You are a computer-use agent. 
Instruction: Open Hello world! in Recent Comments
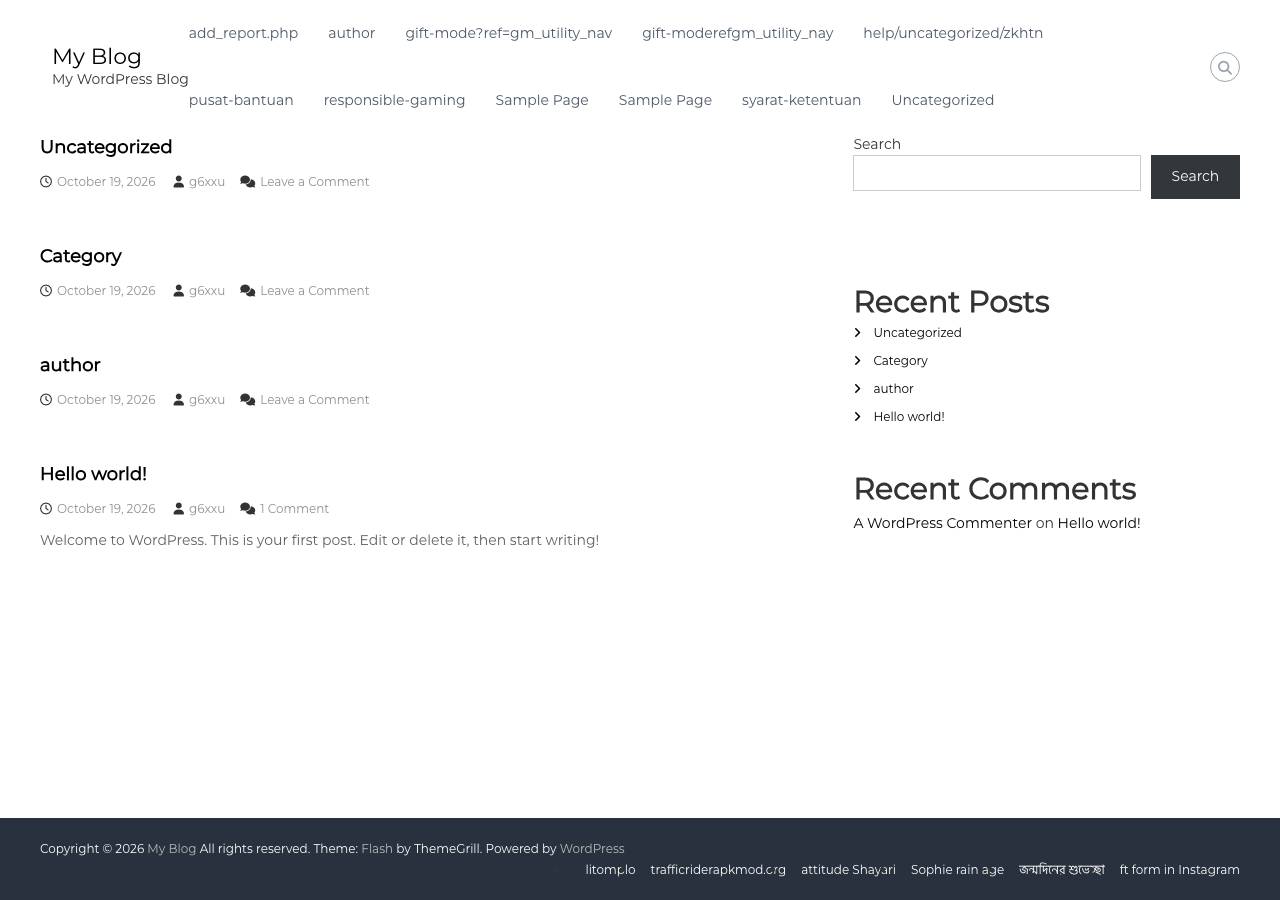1099,523
